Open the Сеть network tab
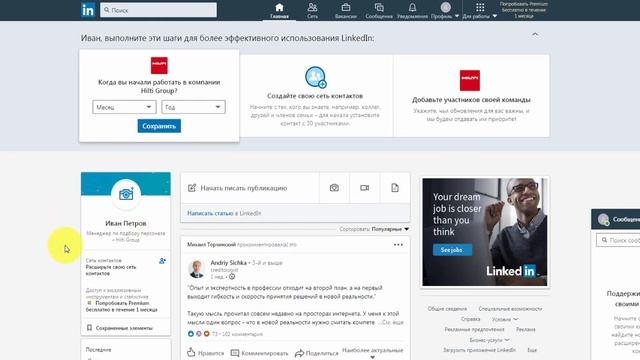 click(x=312, y=11)
